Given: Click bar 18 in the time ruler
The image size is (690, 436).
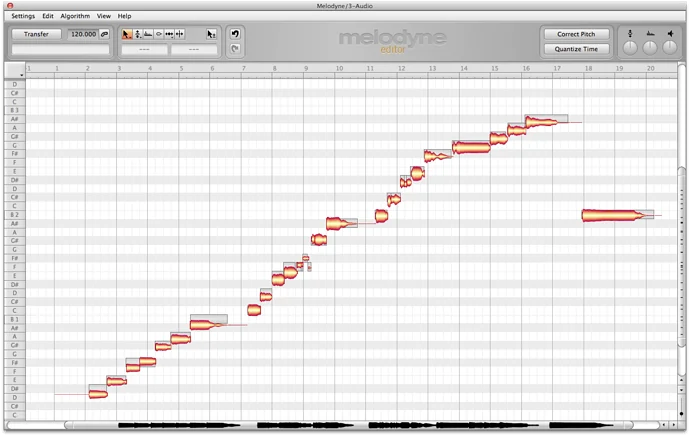Looking at the screenshot, I should click(588, 68).
